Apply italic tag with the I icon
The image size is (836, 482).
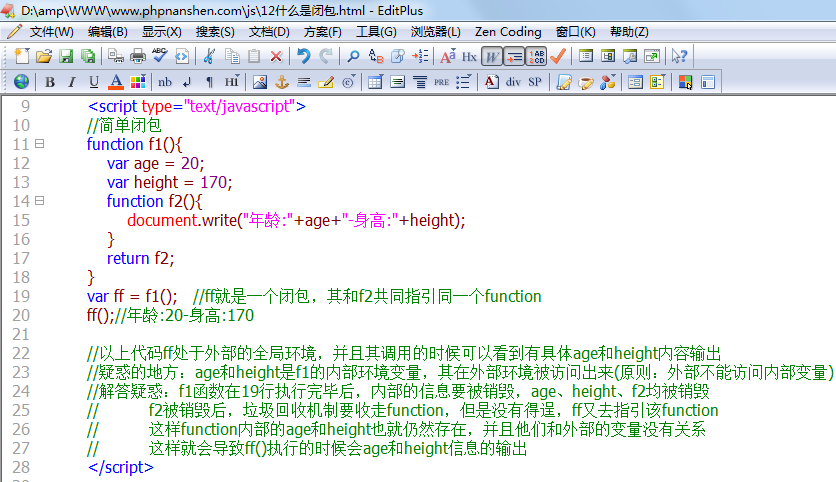point(71,82)
